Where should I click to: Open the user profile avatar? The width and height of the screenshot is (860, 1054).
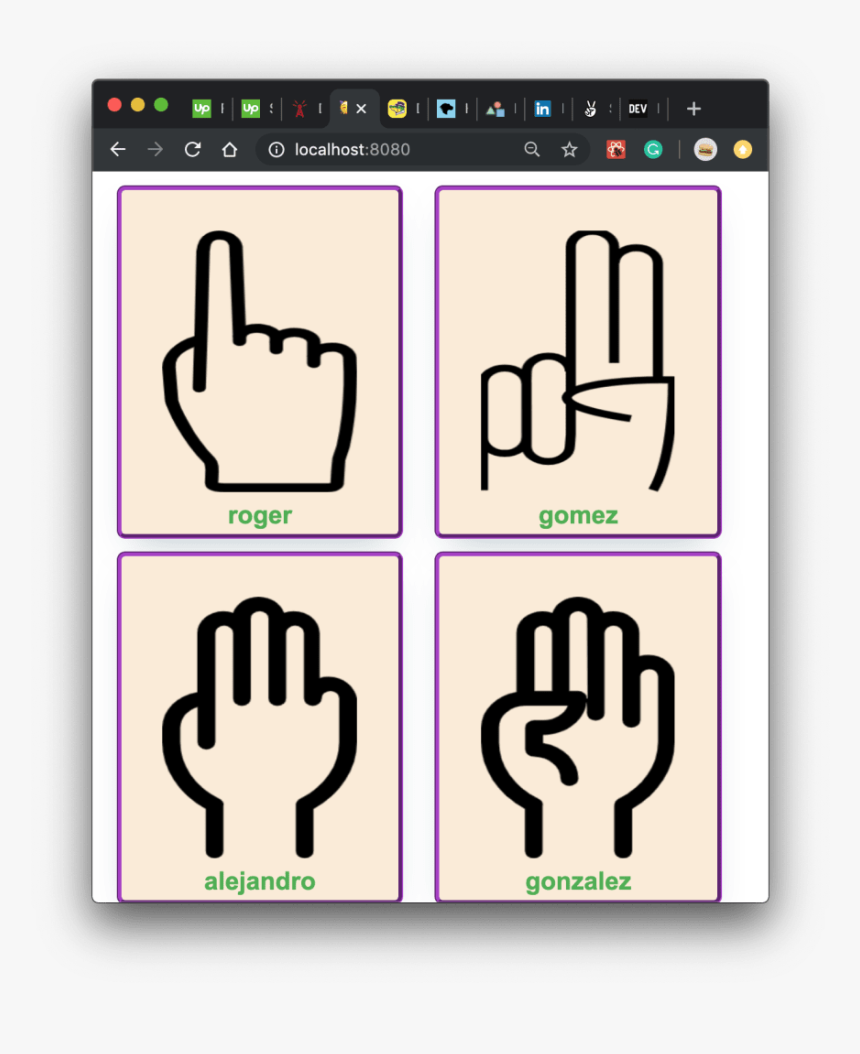coord(705,150)
